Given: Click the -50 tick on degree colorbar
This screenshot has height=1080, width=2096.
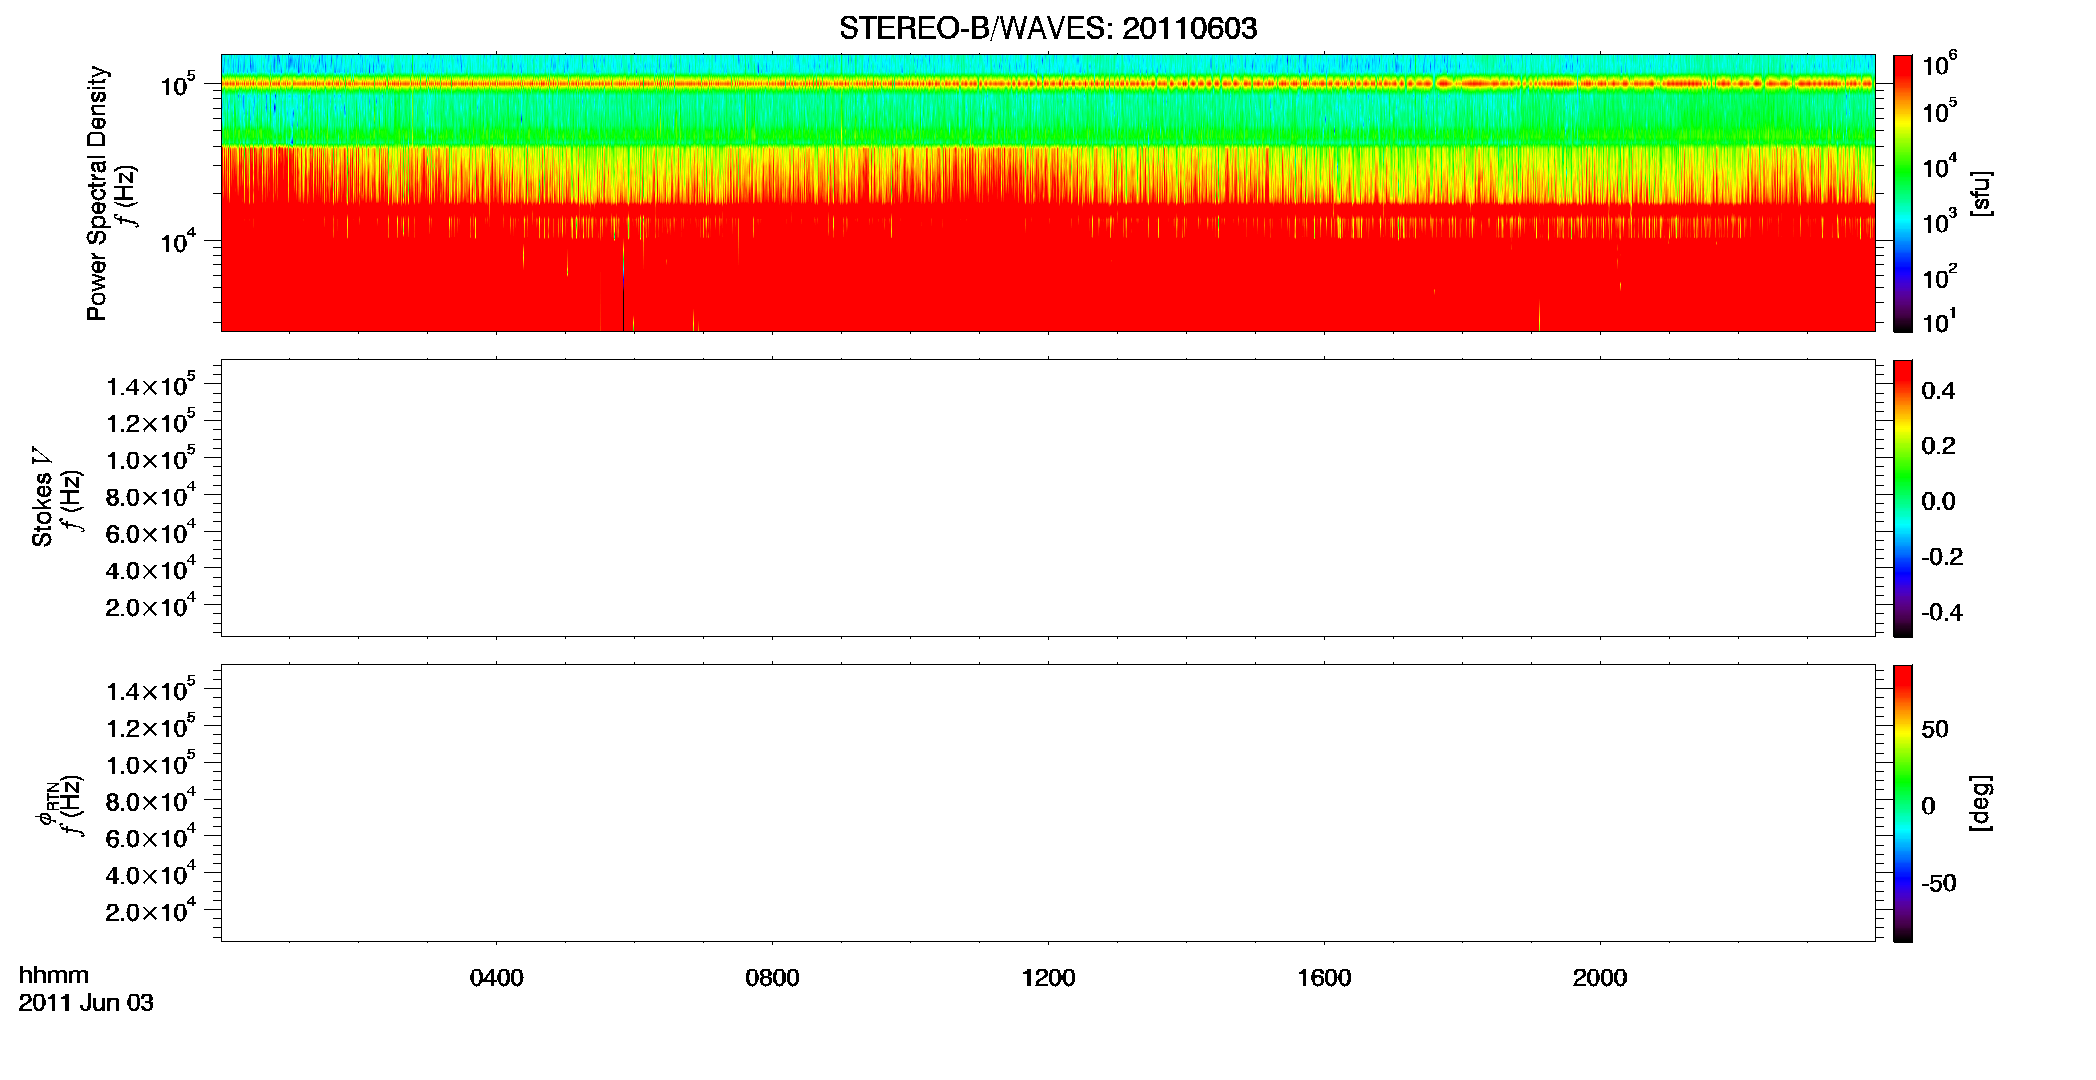Looking at the screenshot, I should pyautogui.click(x=1939, y=883).
